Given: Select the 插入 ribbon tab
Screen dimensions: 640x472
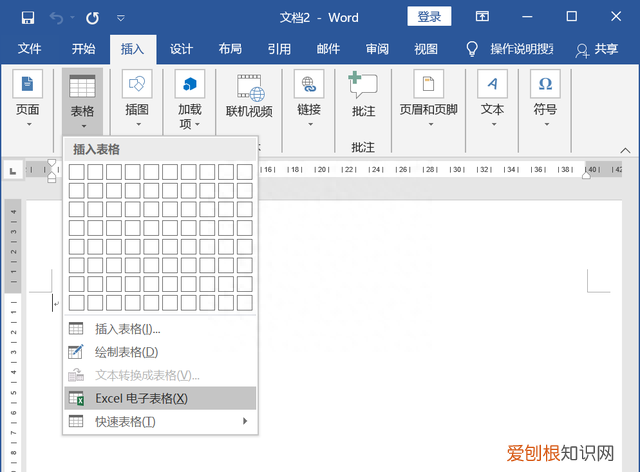Looking at the screenshot, I should coord(133,49).
